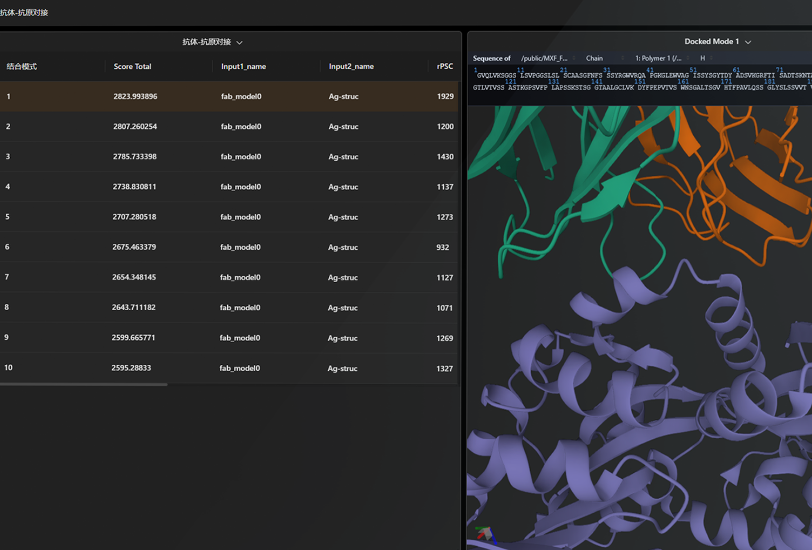Select score cell 2599.665771
Viewport: 812px width, 550px height.
coord(133,337)
